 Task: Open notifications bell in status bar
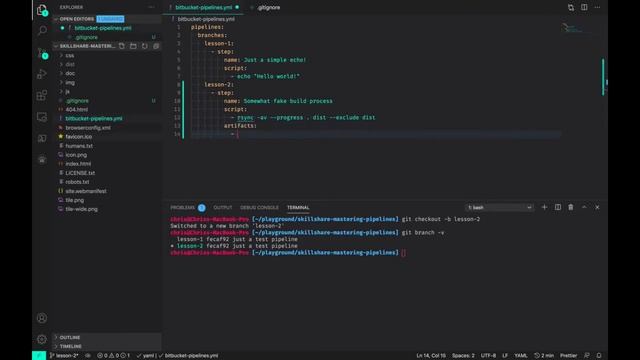599,356
